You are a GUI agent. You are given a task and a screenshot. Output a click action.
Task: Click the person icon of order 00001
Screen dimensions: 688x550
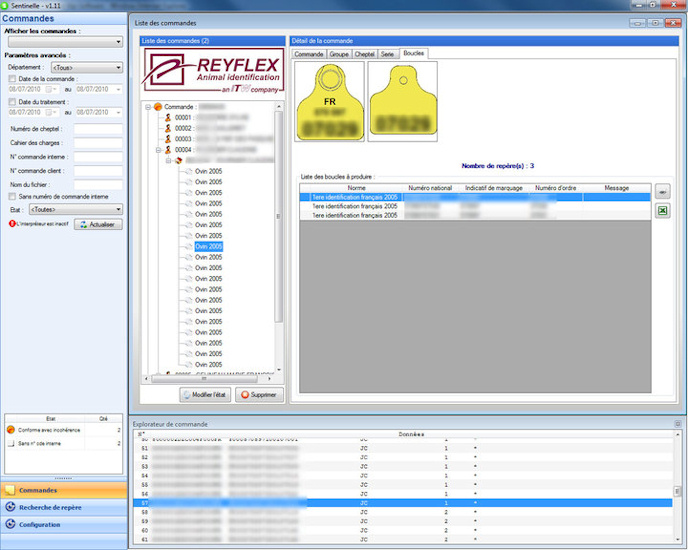click(168, 117)
